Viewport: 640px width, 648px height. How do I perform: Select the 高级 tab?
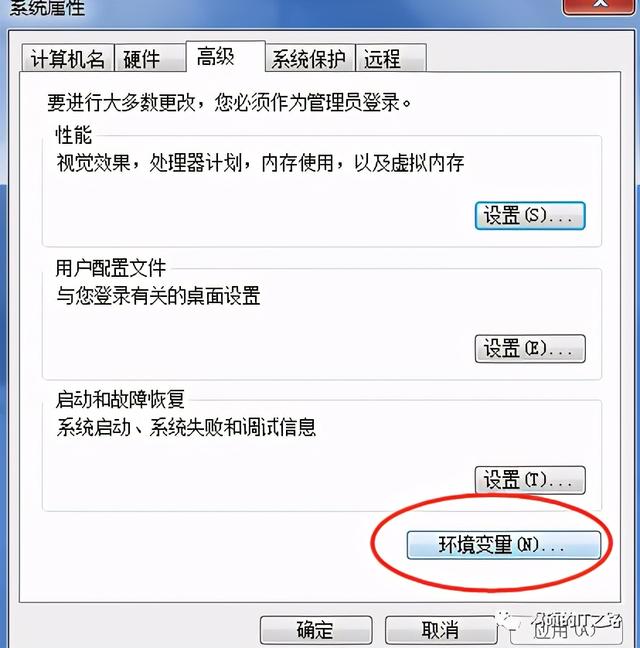click(226, 56)
